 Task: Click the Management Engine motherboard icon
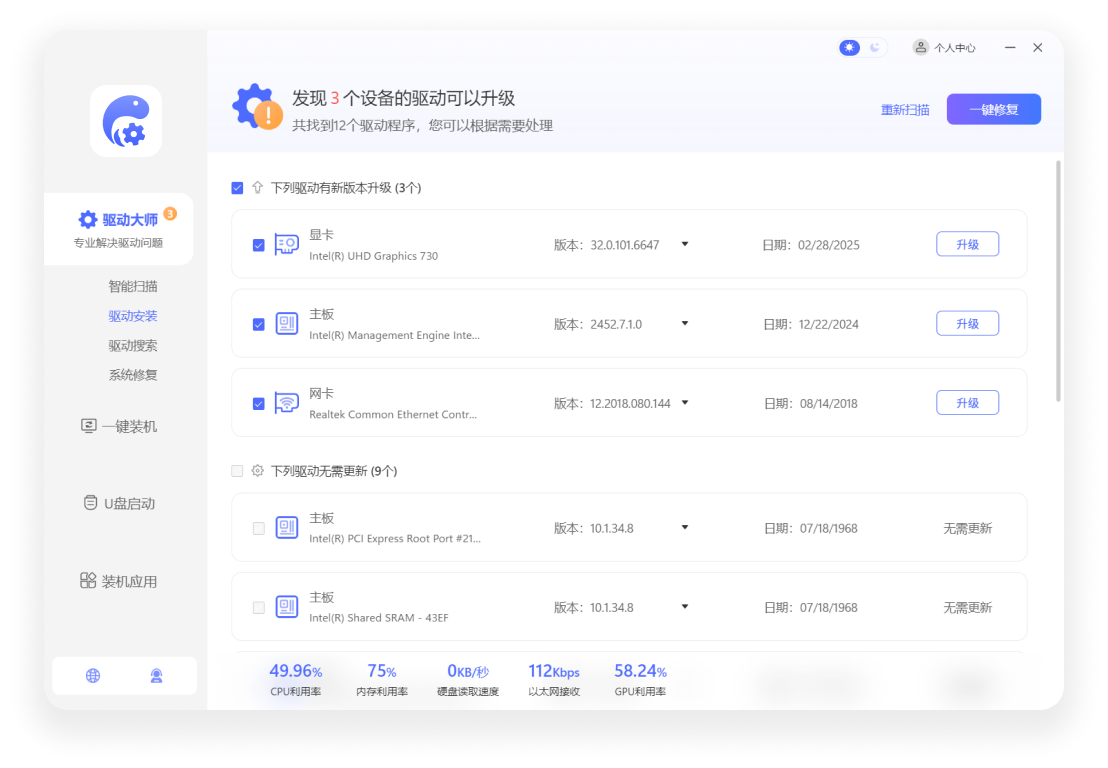coord(286,324)
